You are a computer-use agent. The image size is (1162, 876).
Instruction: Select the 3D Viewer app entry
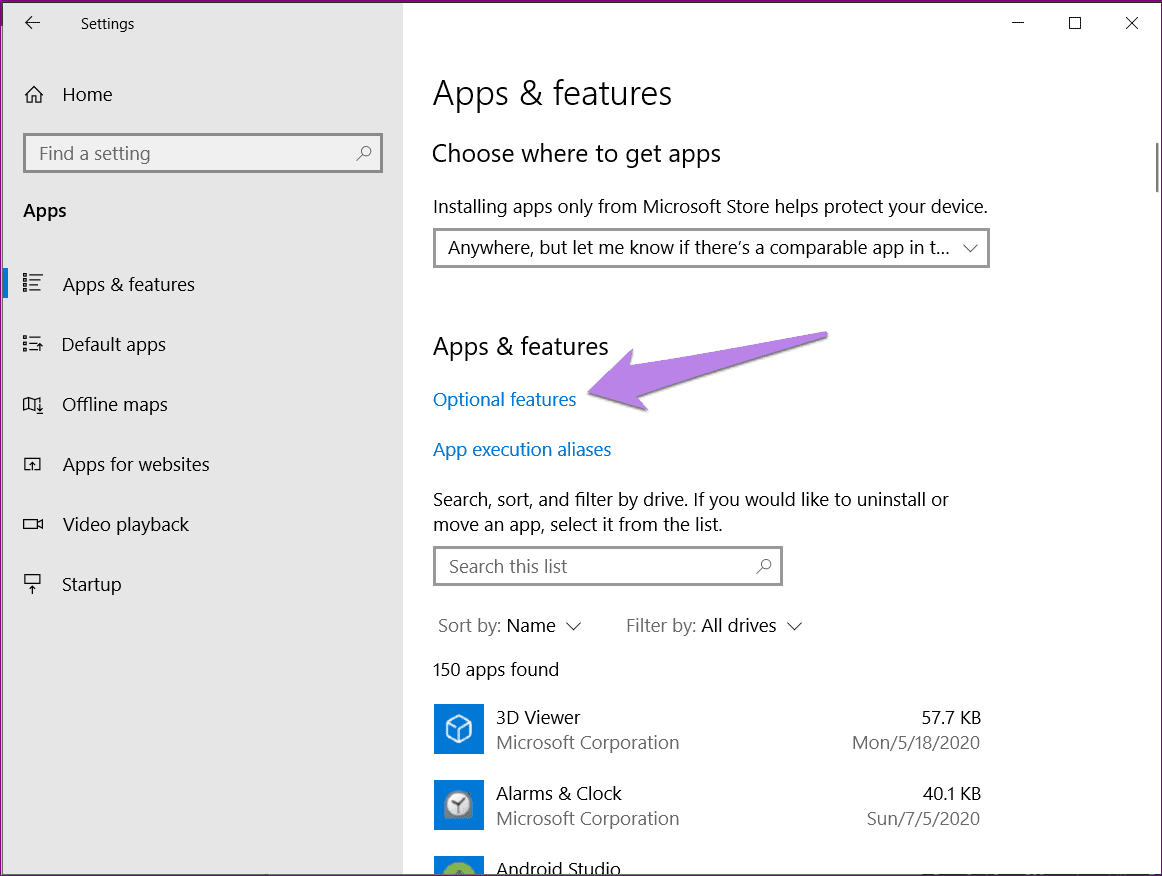tap(707, 730)
